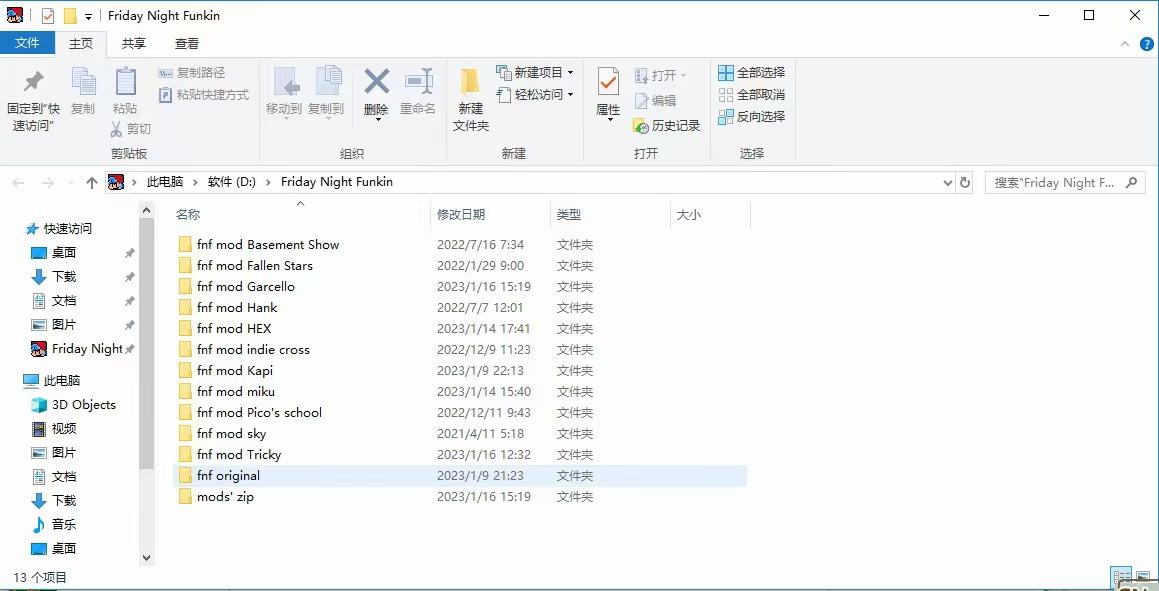This screenshot has height=591, width=1159.
Task: Select pinned Desktop (桌面) under Quick access
Action: (54, 253)
